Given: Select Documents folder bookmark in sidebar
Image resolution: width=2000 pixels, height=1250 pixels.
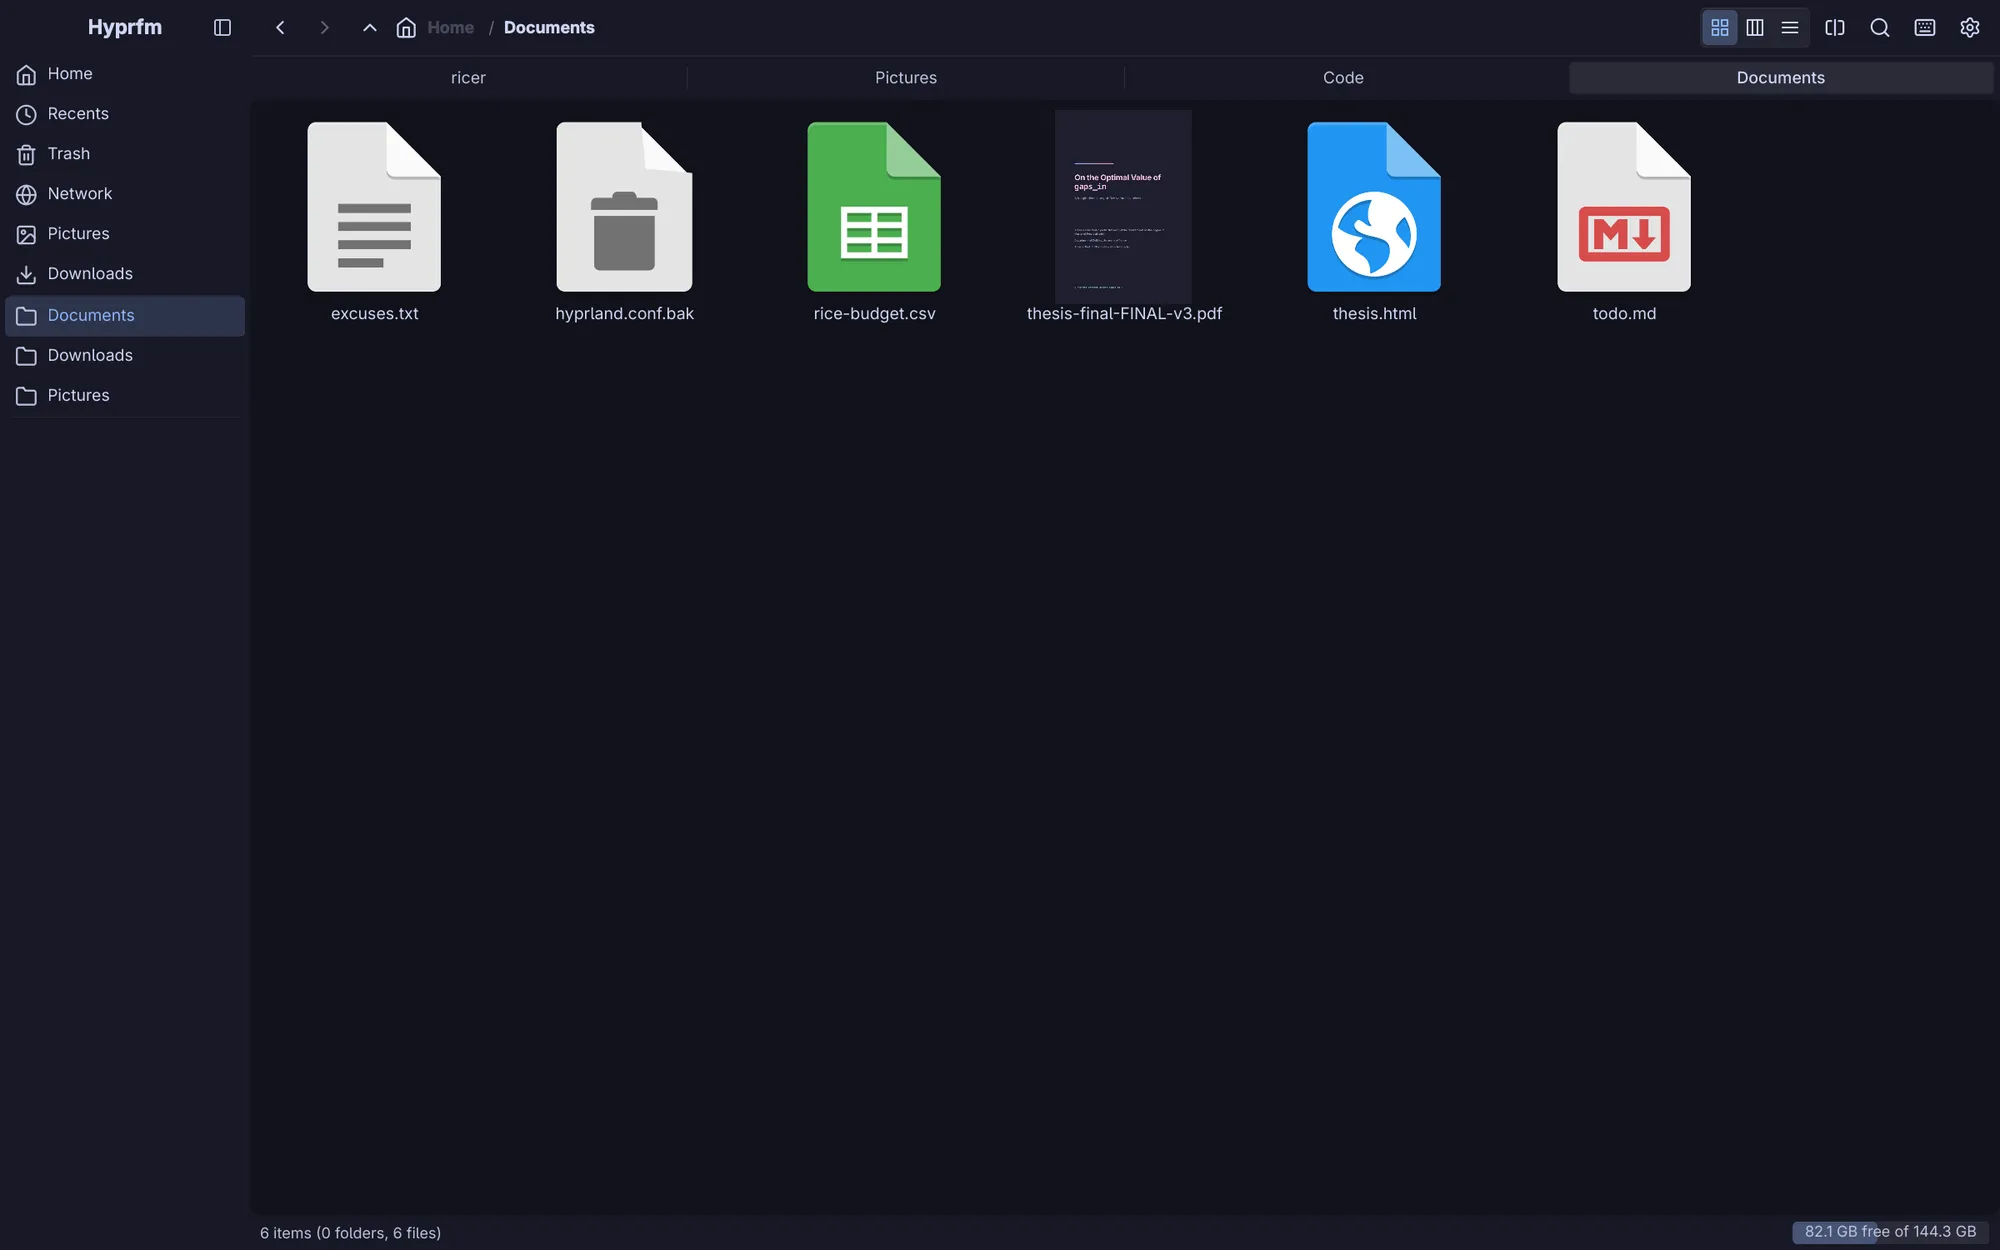Looking at the screenshot, I should point(125,316).
